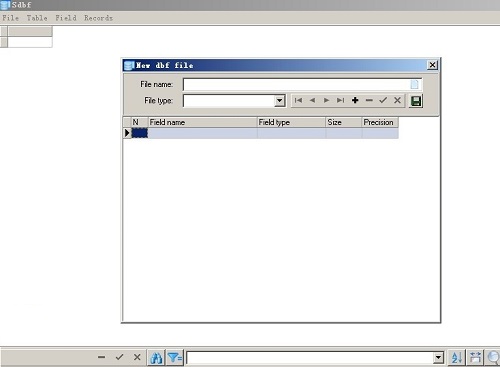Image resolution: width=500 pixels, height=367 pixels.
Task: Click the empty column header in main grid
Action: click(30, 31)
